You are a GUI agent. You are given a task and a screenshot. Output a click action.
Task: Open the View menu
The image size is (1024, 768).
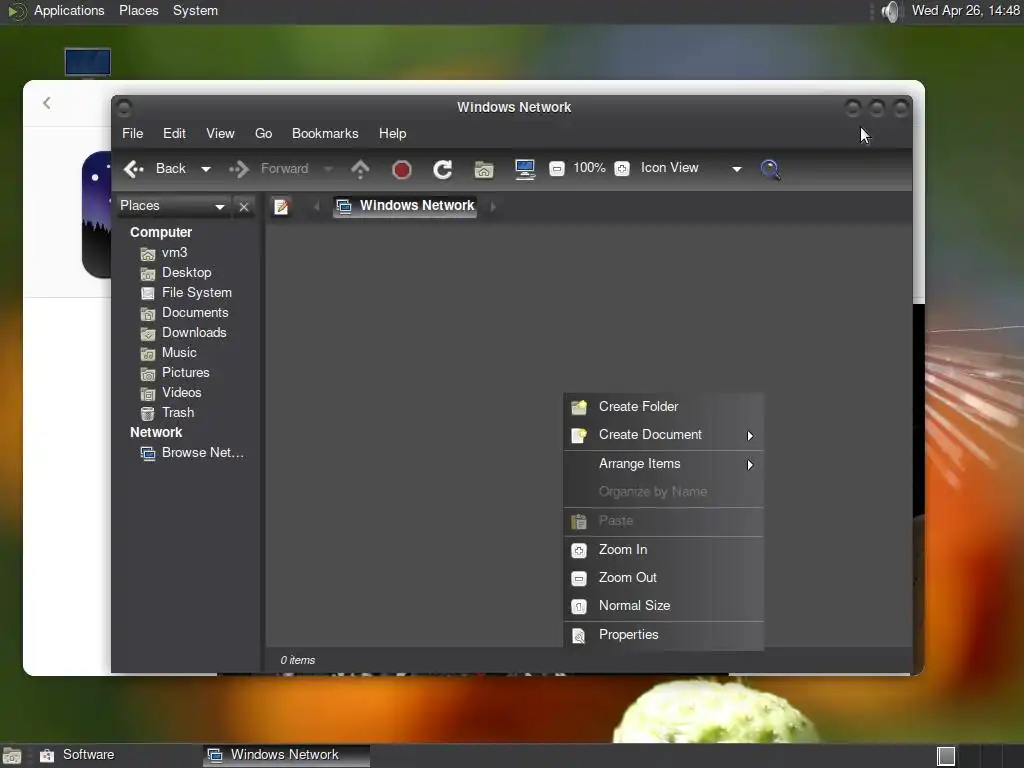click(220, 133)
